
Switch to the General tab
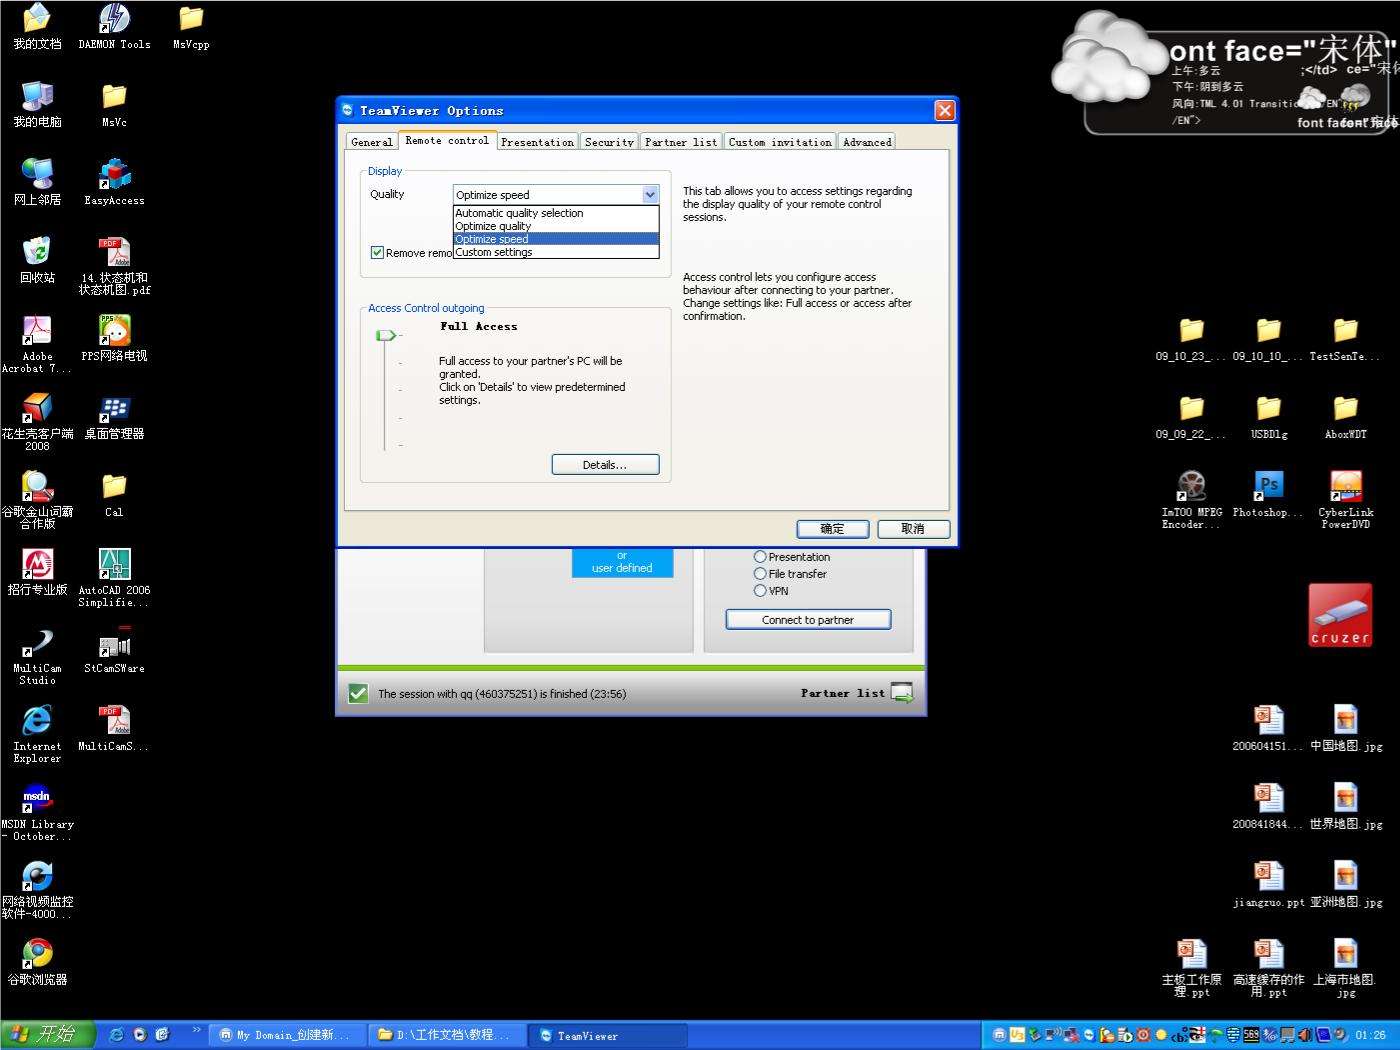(x=372, y=142)
